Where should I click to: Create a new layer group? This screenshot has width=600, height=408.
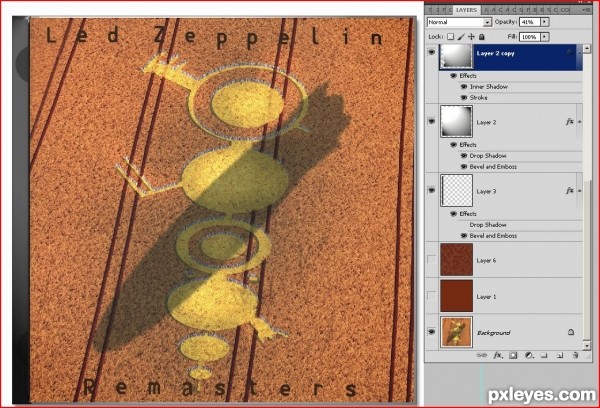pos(544,356)
